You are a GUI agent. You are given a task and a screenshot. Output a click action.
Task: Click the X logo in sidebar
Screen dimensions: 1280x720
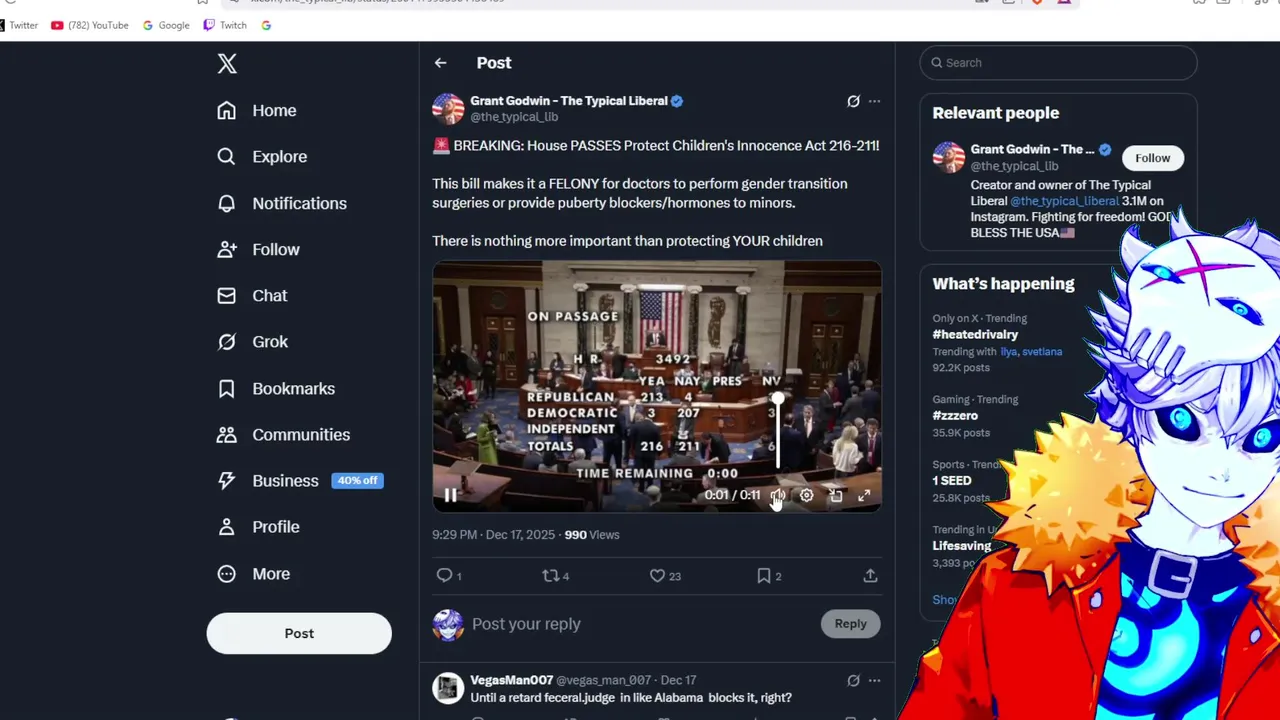[227, 64]
